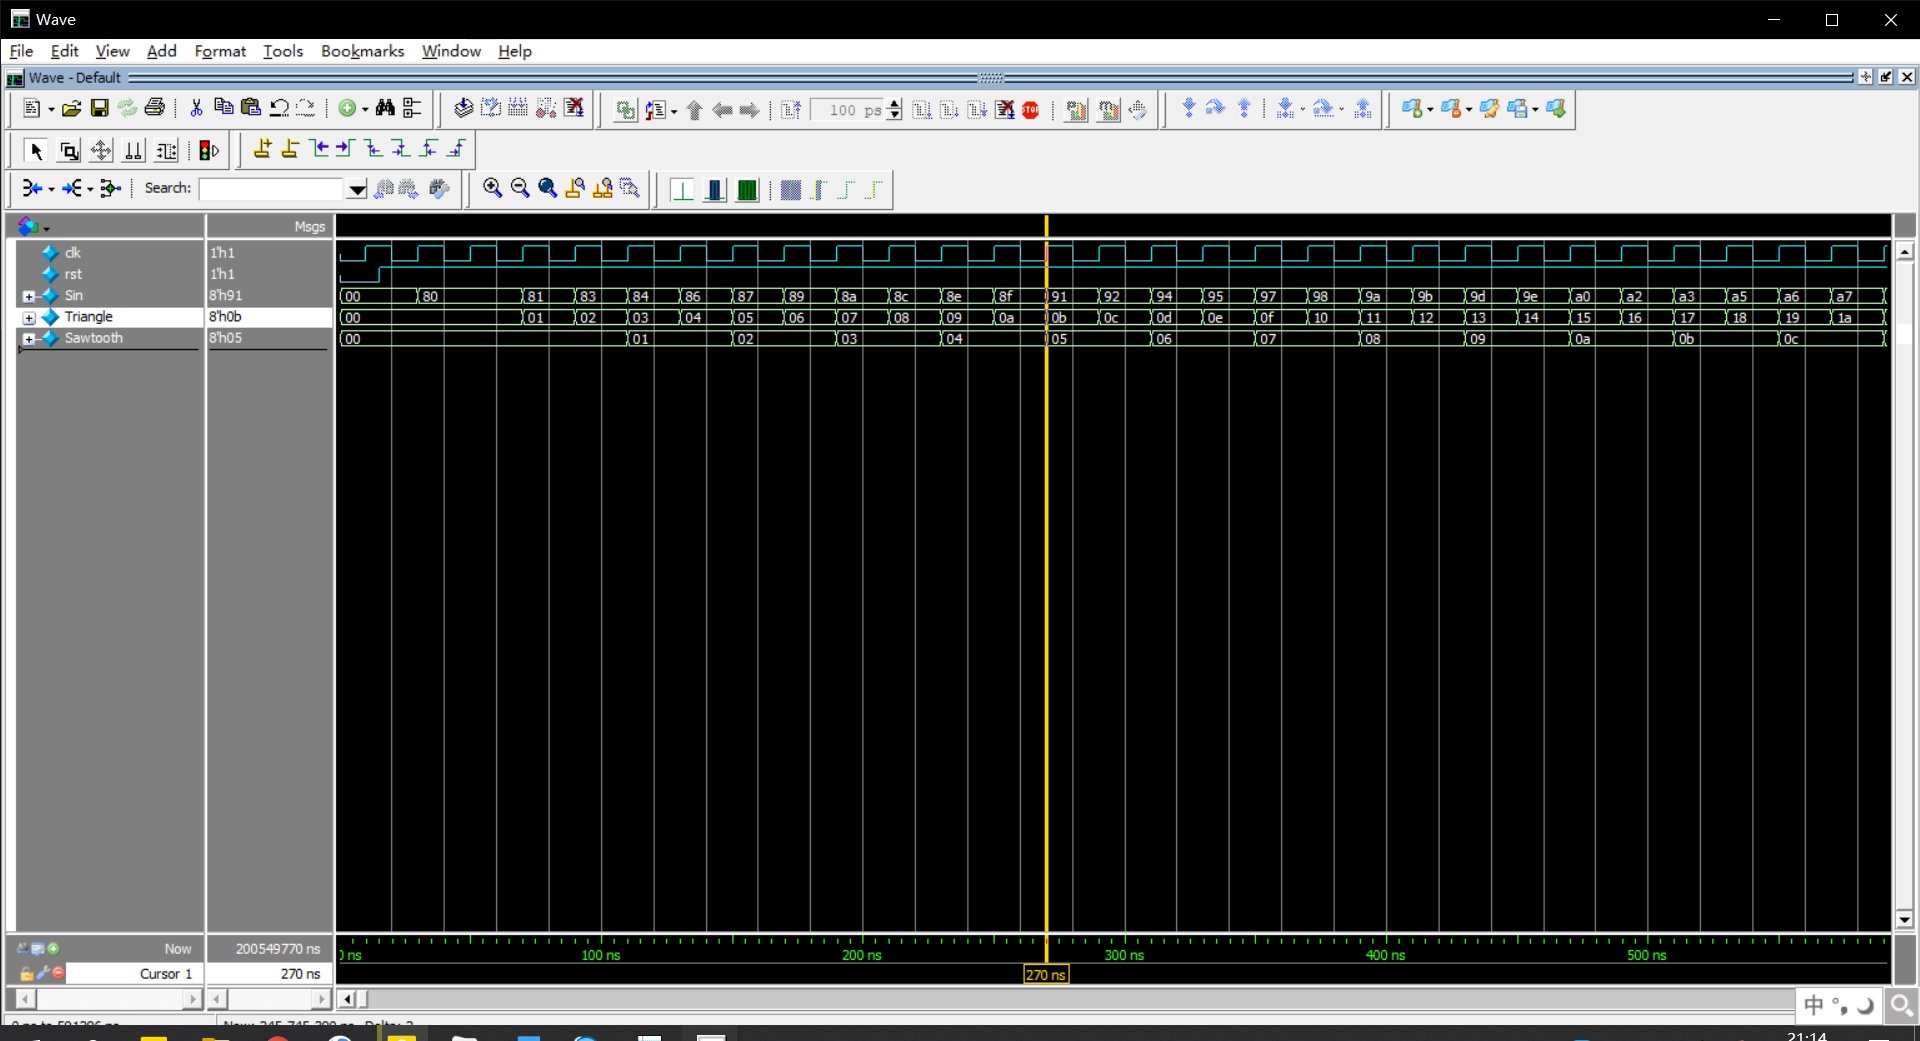This screenshot has height=1041, width=1920.
Task: Activate the Zoom mode box tool
Action: point(69,151)
